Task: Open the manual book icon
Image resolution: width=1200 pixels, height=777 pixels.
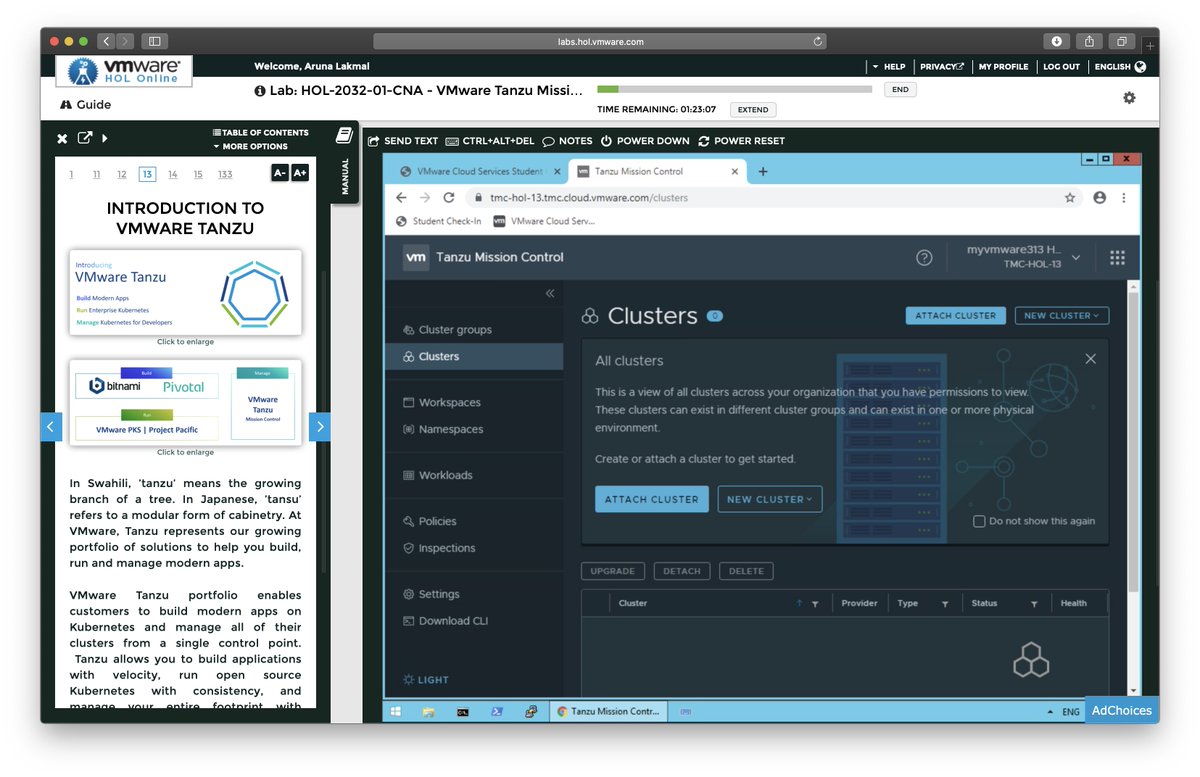Action: (x=345, y=134)
